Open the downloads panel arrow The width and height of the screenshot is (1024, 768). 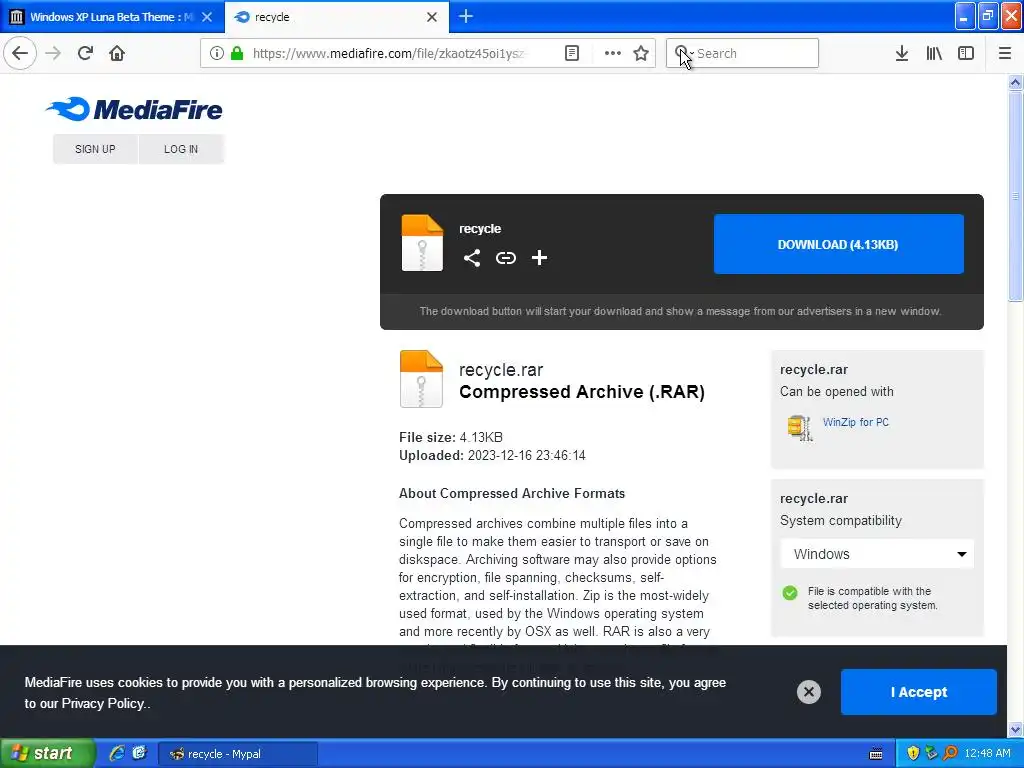902,53
